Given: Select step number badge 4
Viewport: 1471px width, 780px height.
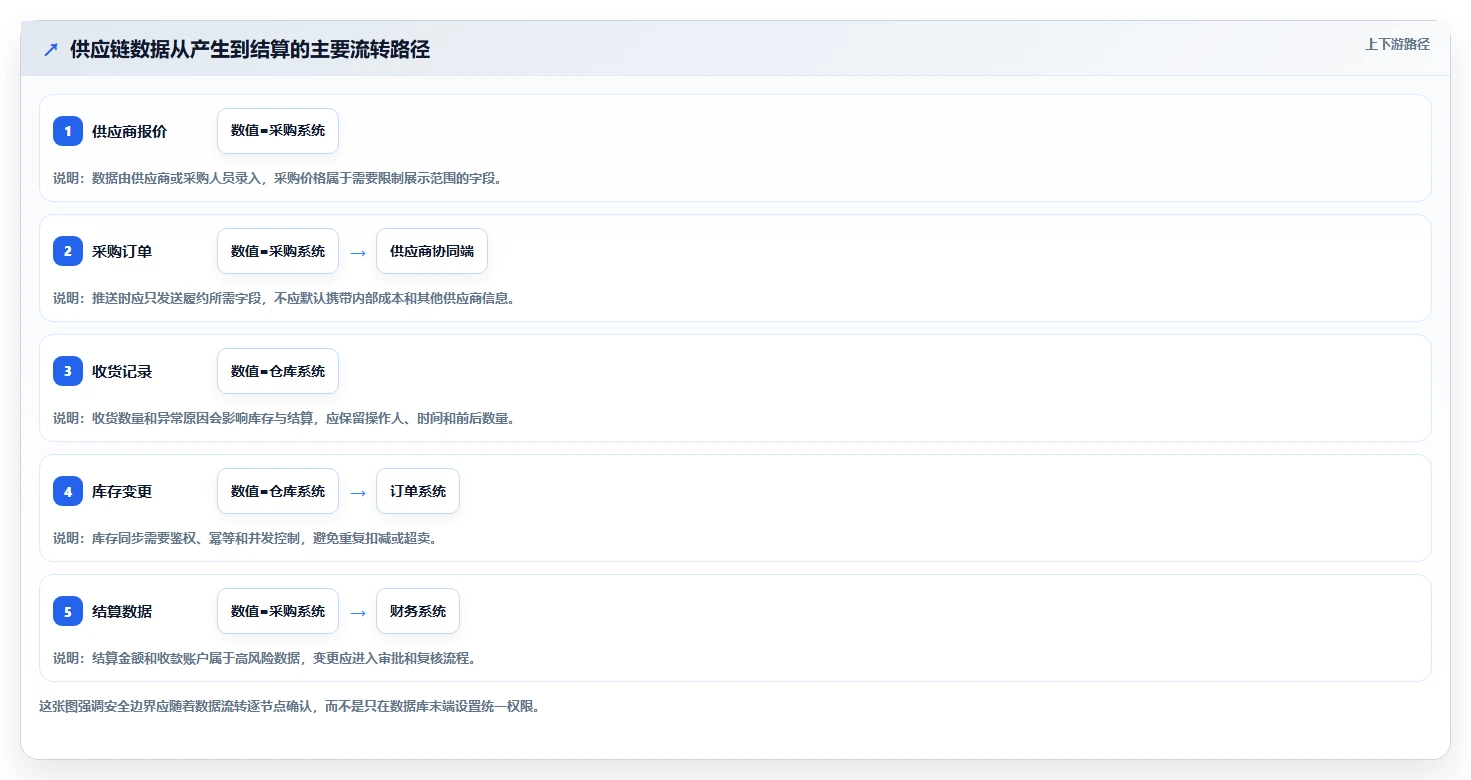Looking at the screenshot, I should click(68, 491).
